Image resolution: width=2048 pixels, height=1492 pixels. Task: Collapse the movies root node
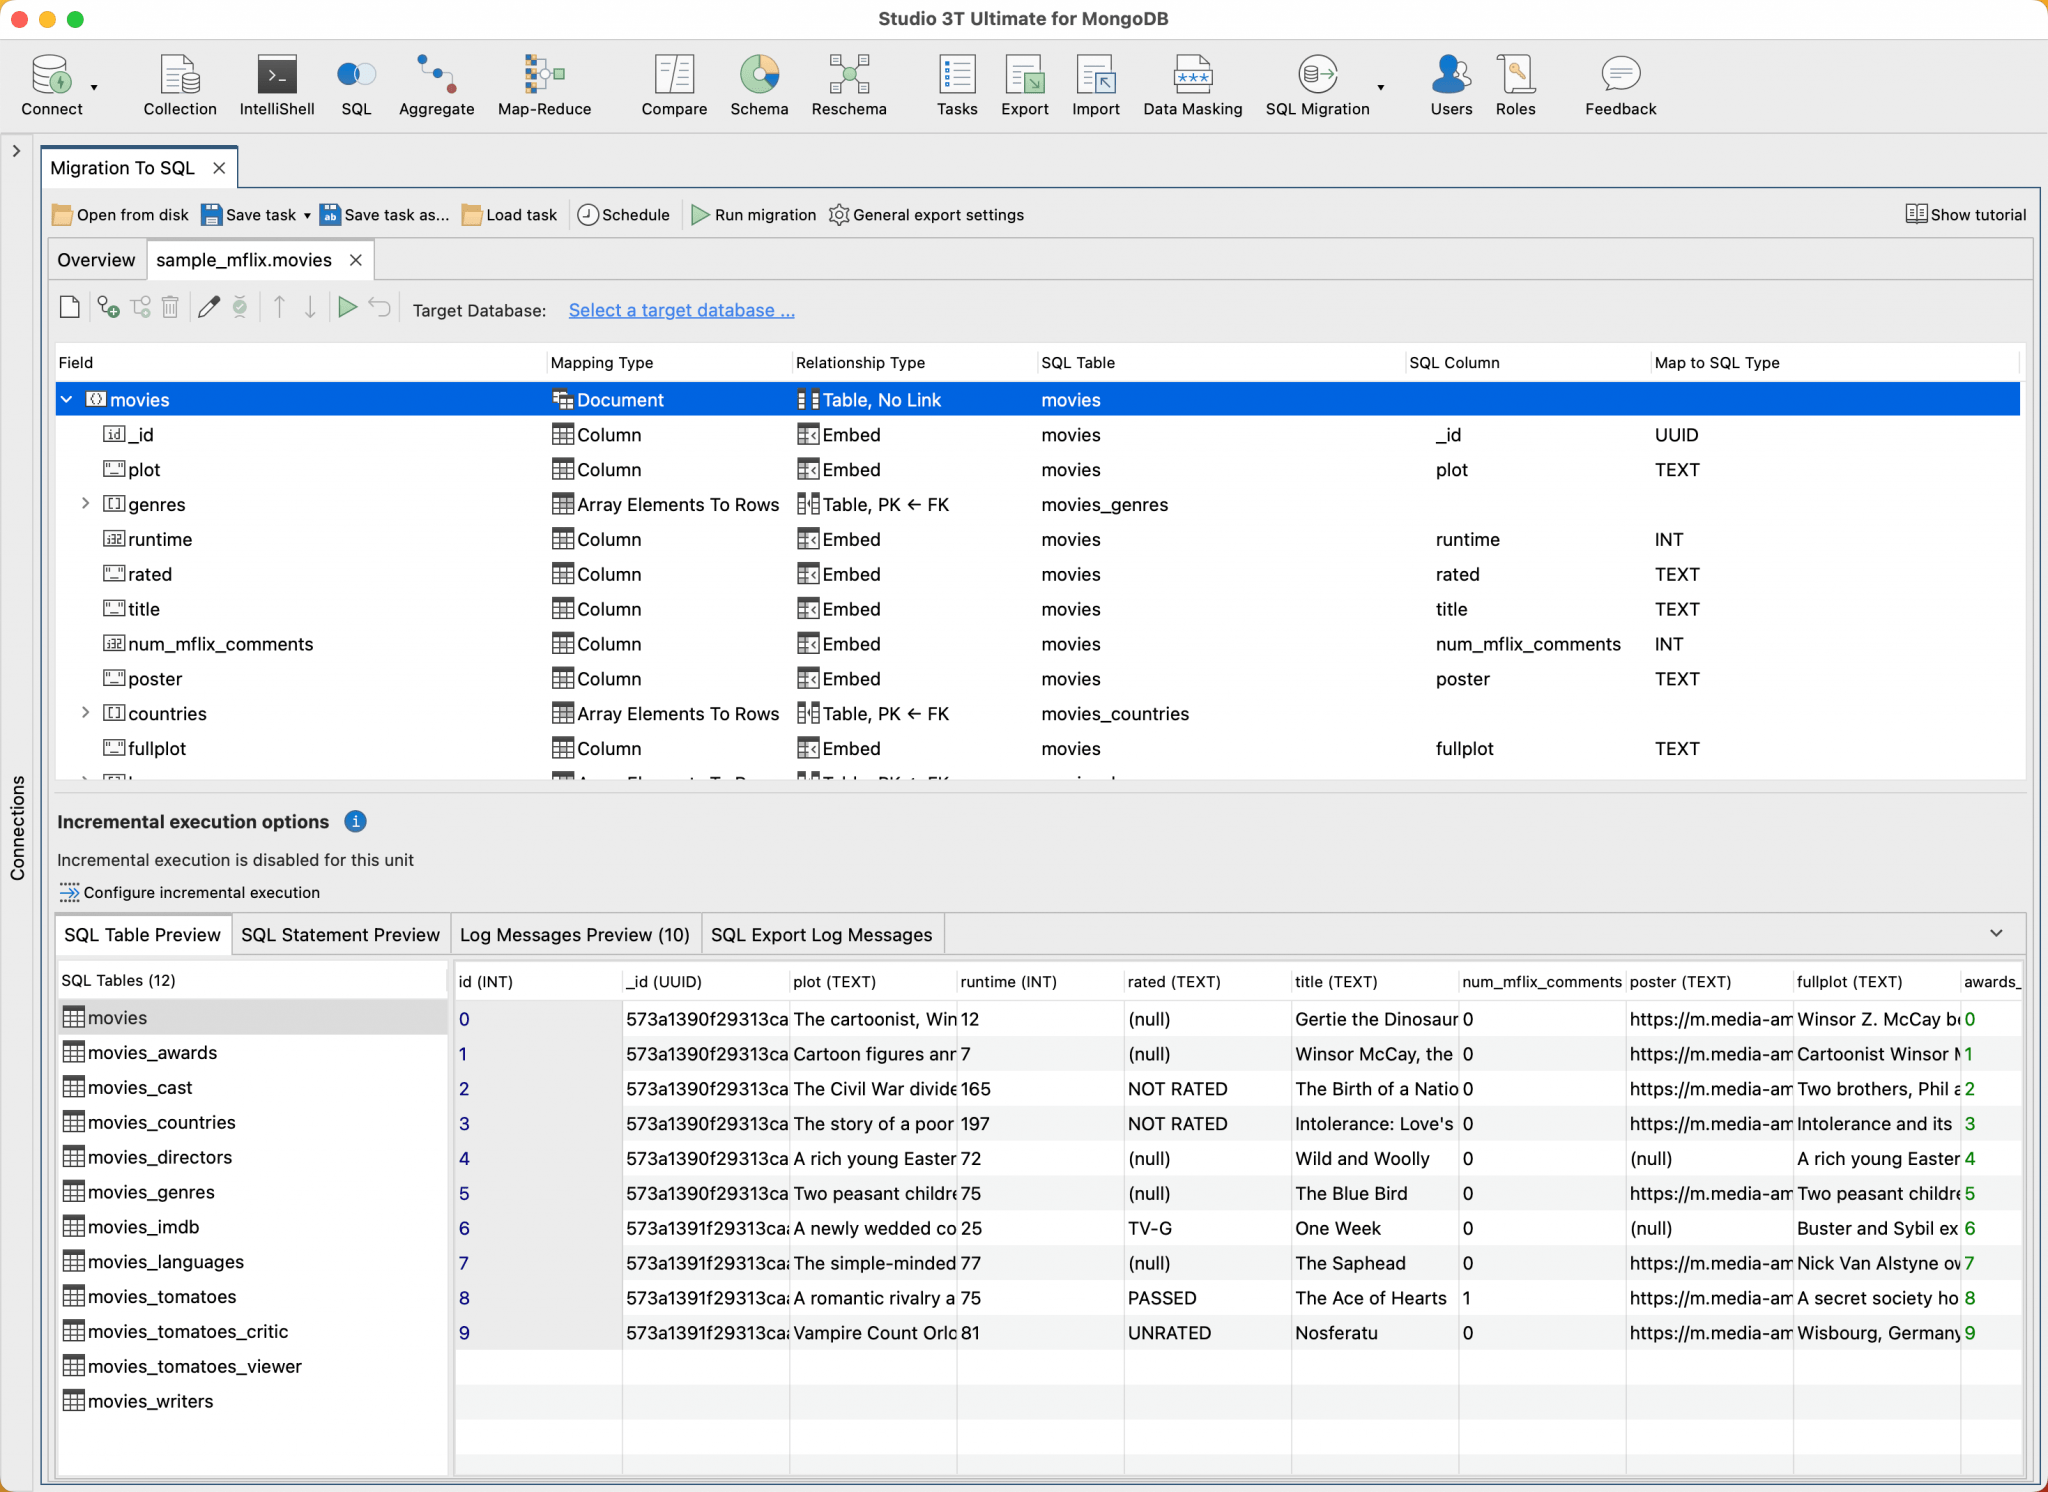pyautogui.click(x=67, y=399)
